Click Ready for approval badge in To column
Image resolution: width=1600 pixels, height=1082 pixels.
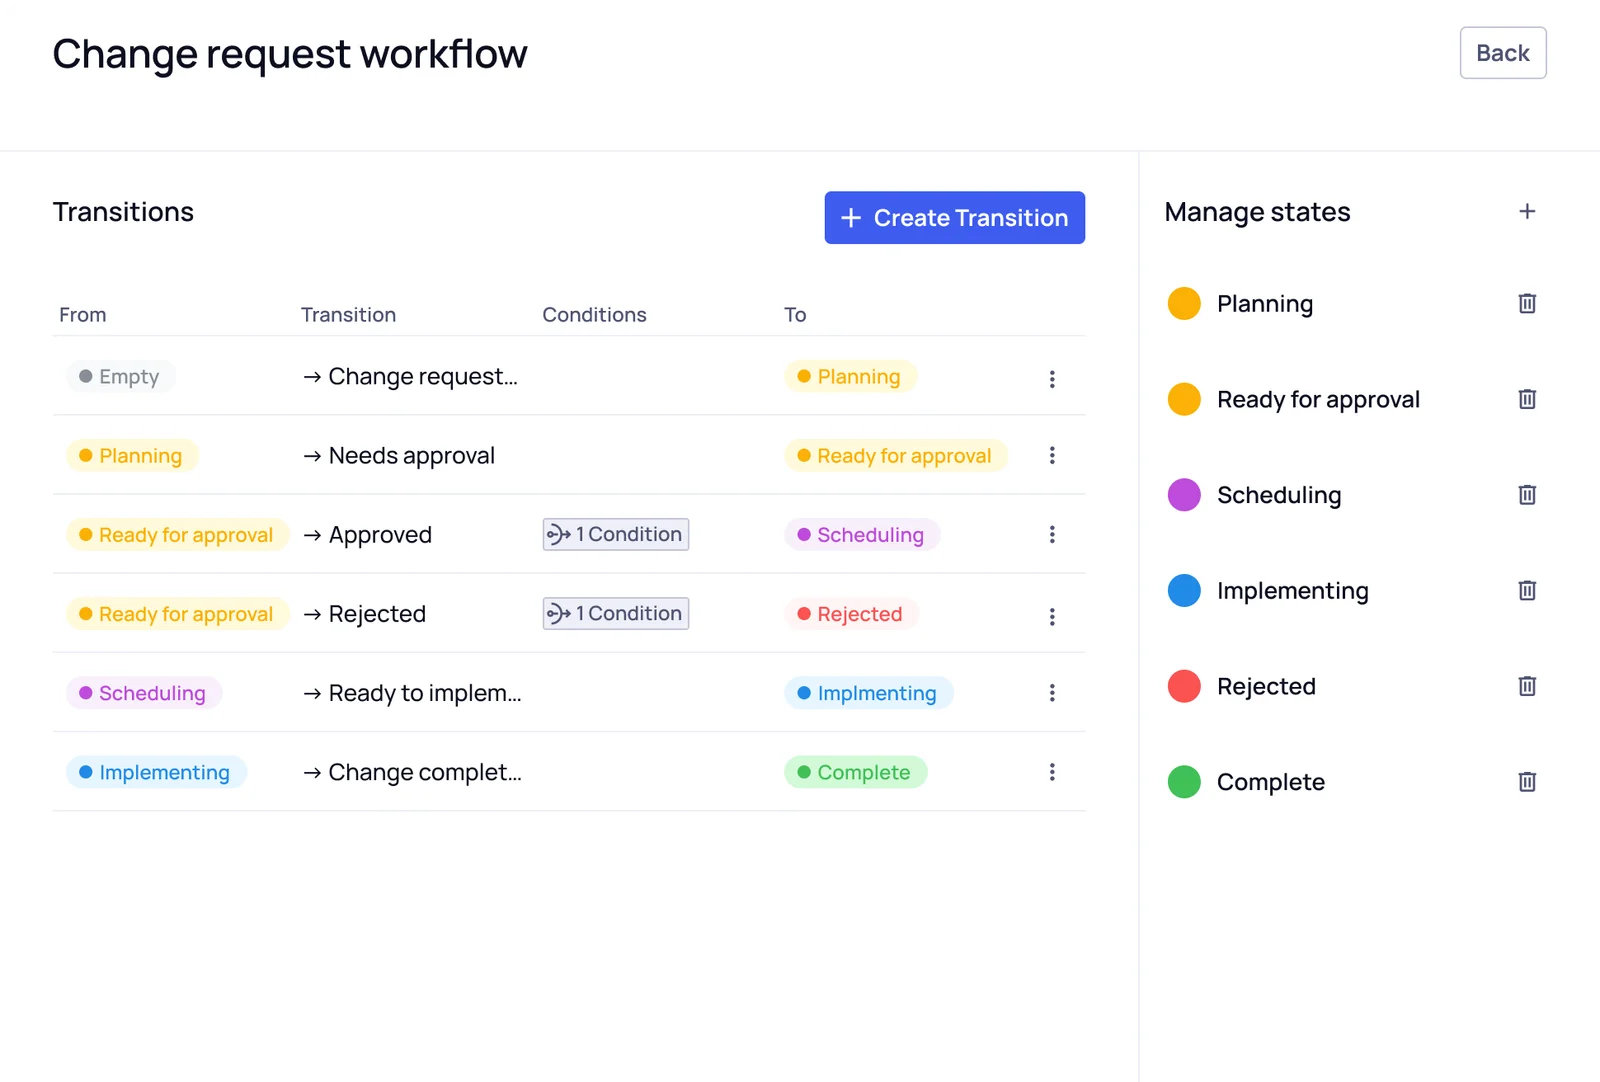[896, 455]
